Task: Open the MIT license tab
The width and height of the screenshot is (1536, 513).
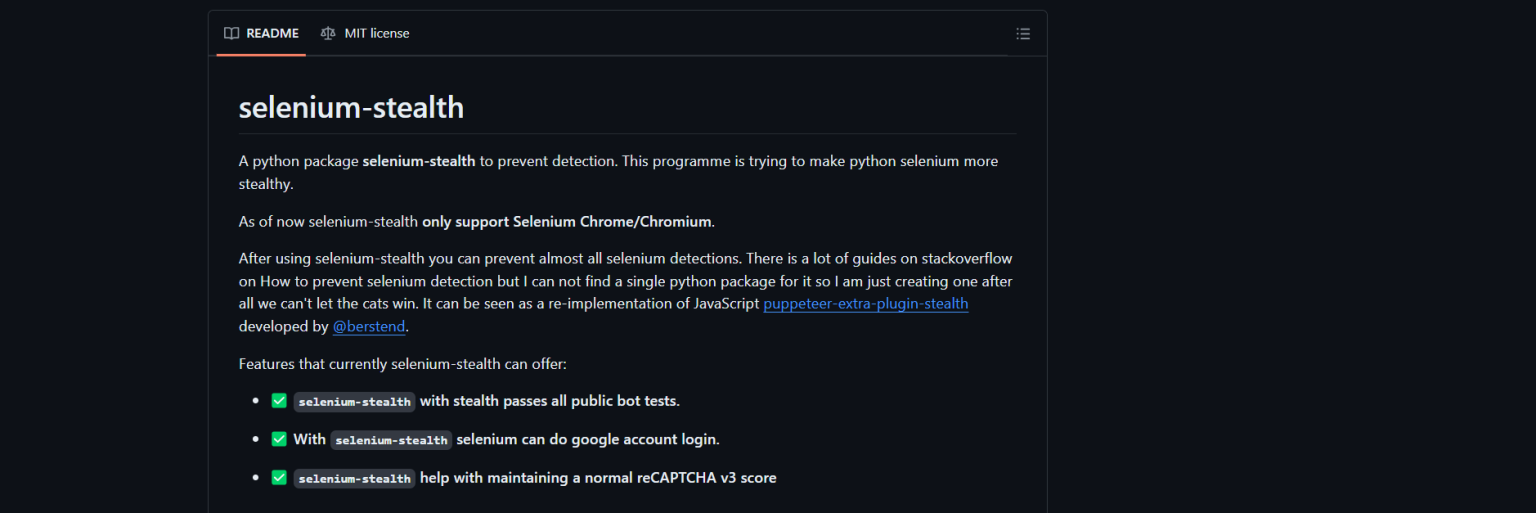Action: coord(376,33)
